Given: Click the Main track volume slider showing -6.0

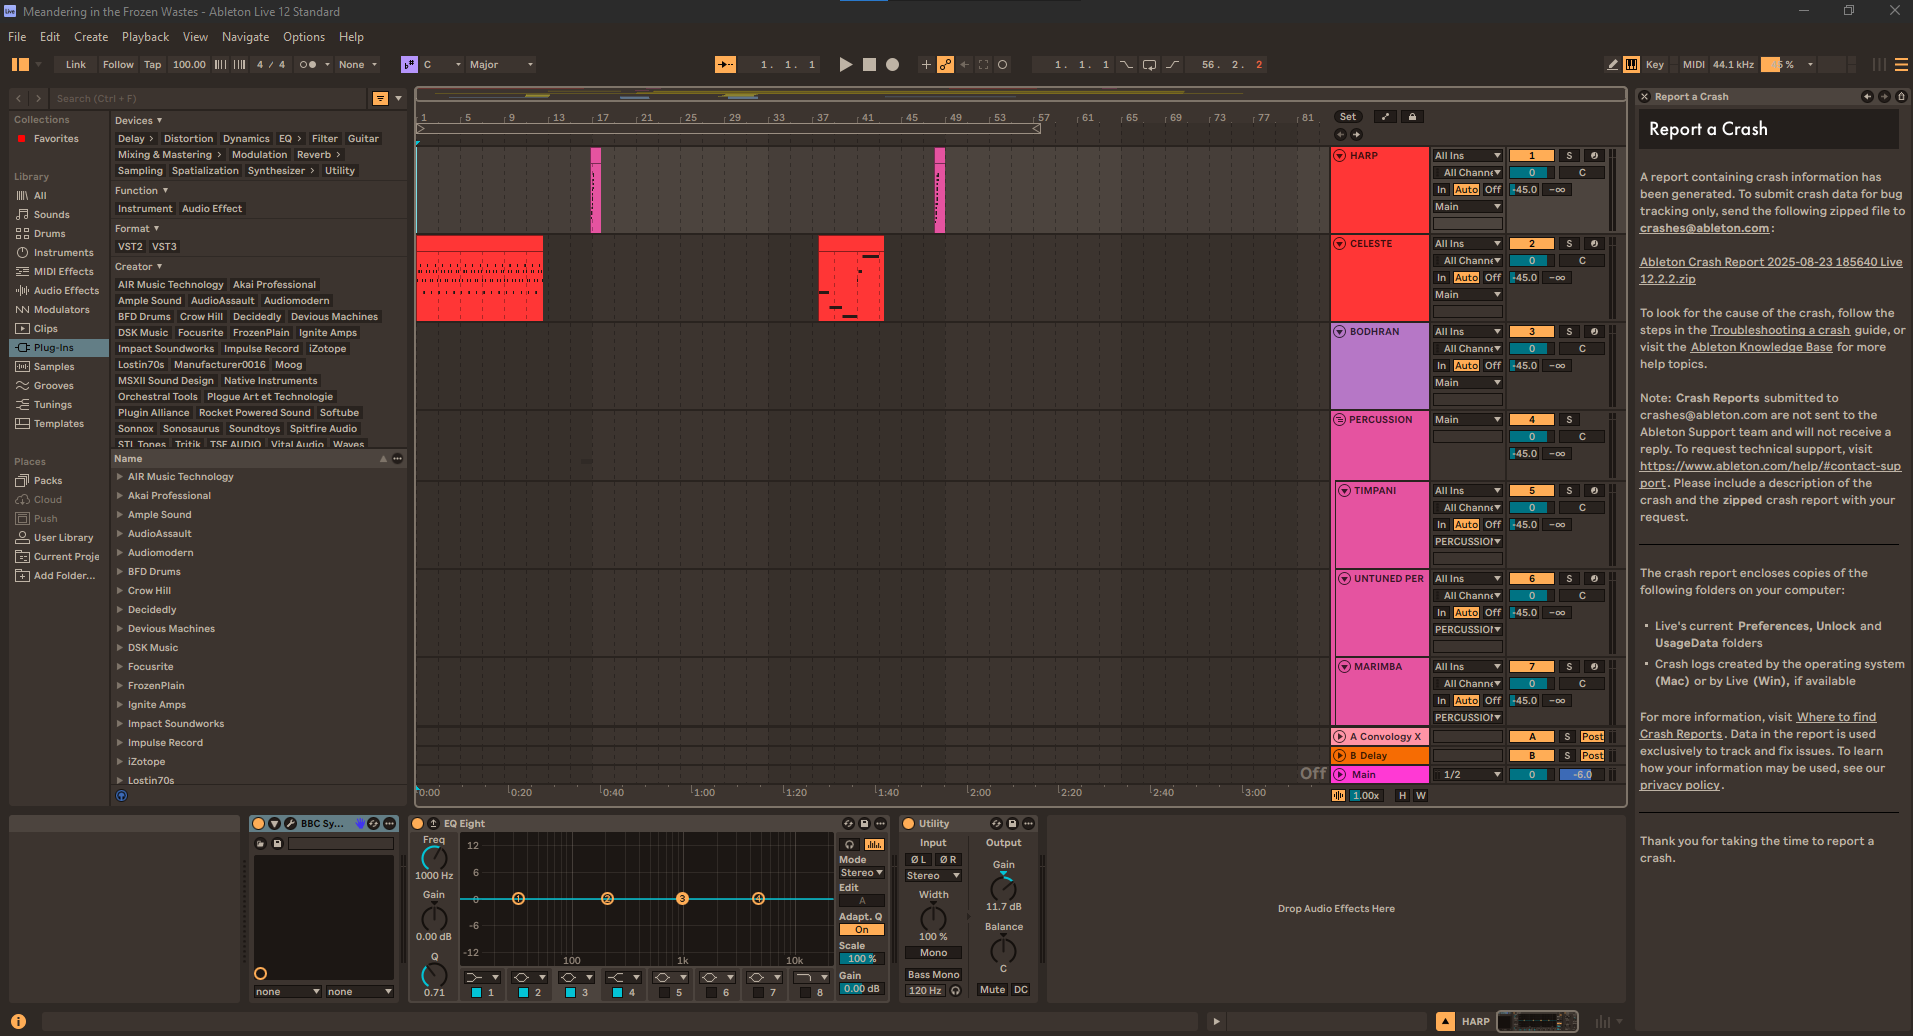Looking at the screenshot, I should pyautogui.click(x=1581, y=775).
